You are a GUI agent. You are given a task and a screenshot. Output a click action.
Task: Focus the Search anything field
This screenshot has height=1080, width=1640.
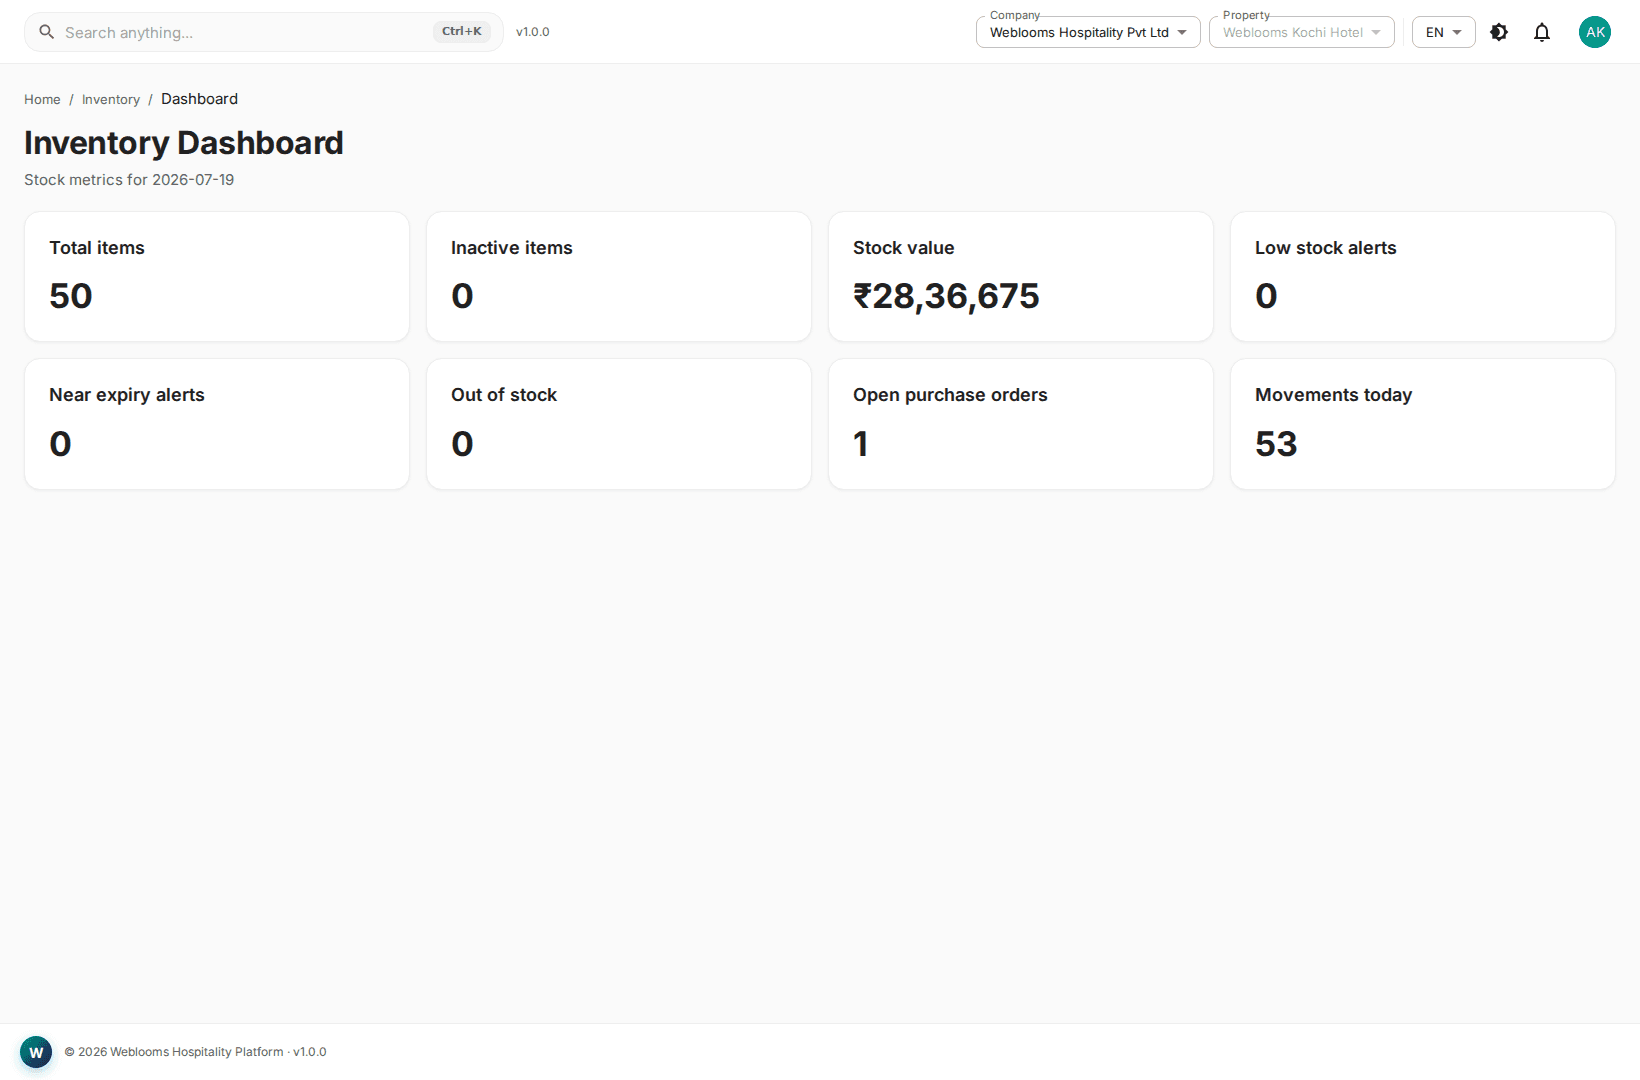tap(264, 32)
